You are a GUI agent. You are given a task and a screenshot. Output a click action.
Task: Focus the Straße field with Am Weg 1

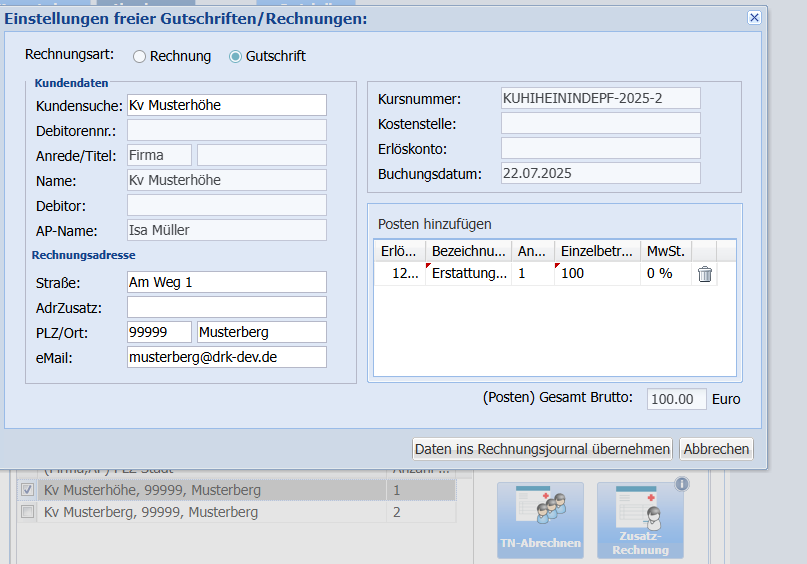point(226,282)
